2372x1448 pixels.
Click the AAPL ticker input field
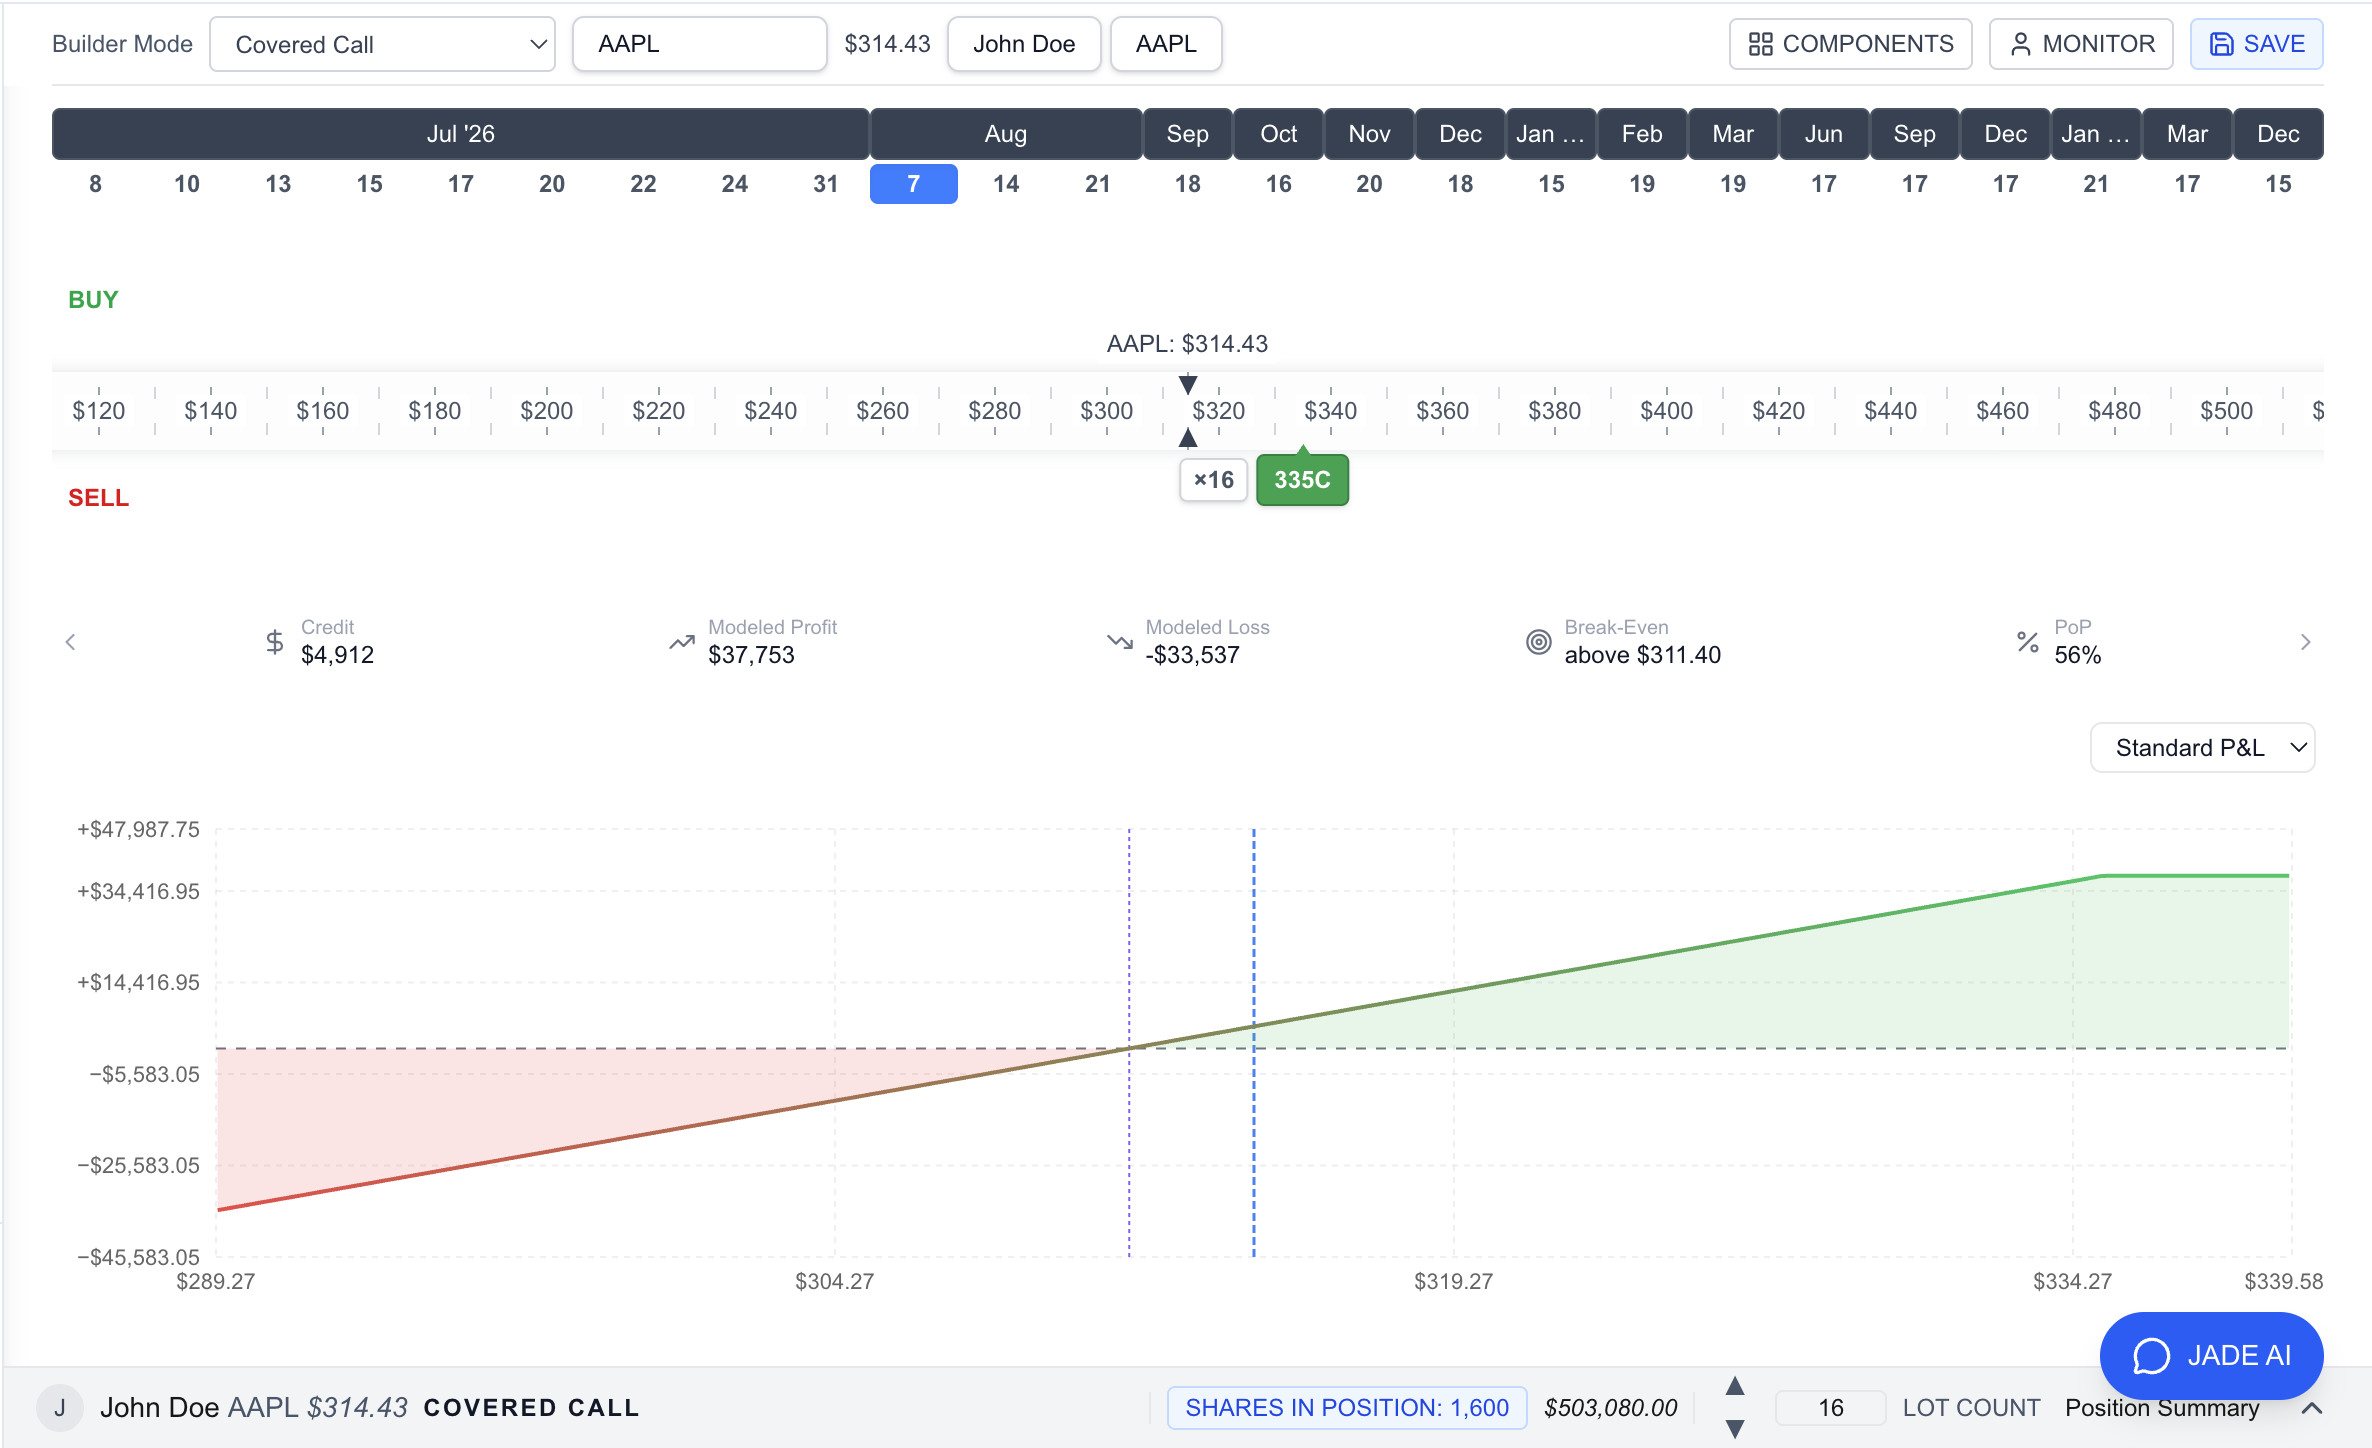click(700, 44)
